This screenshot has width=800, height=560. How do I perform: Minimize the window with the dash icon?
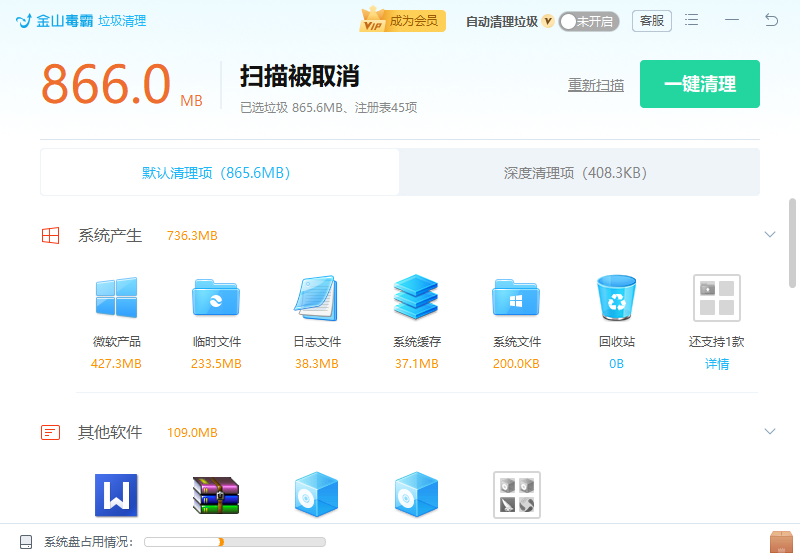pyautogui.click(x=732, y=20)
